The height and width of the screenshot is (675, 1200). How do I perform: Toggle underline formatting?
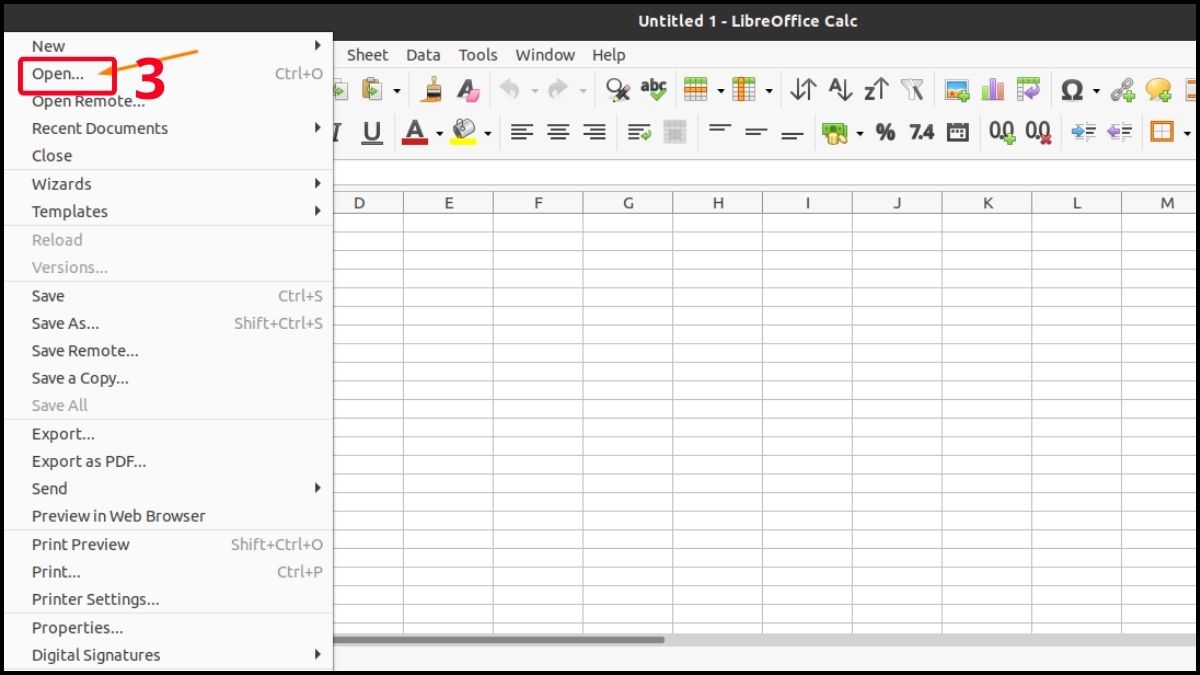tap(372, 131)
